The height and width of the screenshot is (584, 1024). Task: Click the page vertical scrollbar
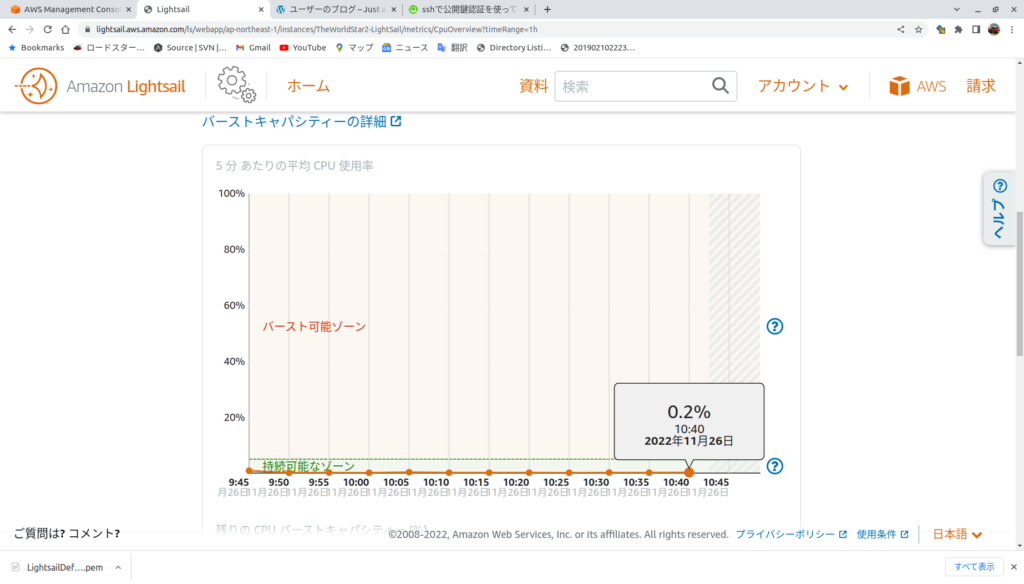(x=1019, y=284)
